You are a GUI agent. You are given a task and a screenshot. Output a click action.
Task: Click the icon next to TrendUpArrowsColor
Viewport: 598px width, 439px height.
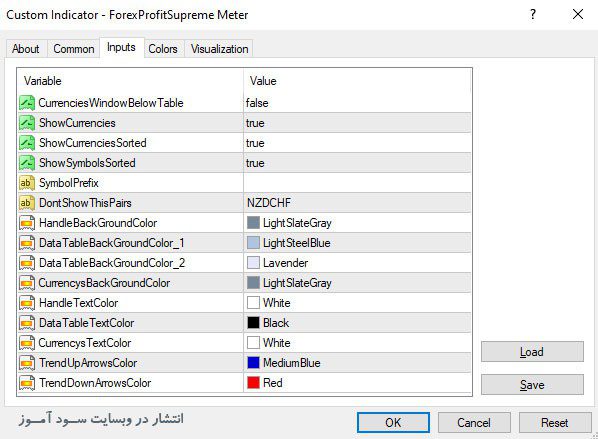click(27, 363)
